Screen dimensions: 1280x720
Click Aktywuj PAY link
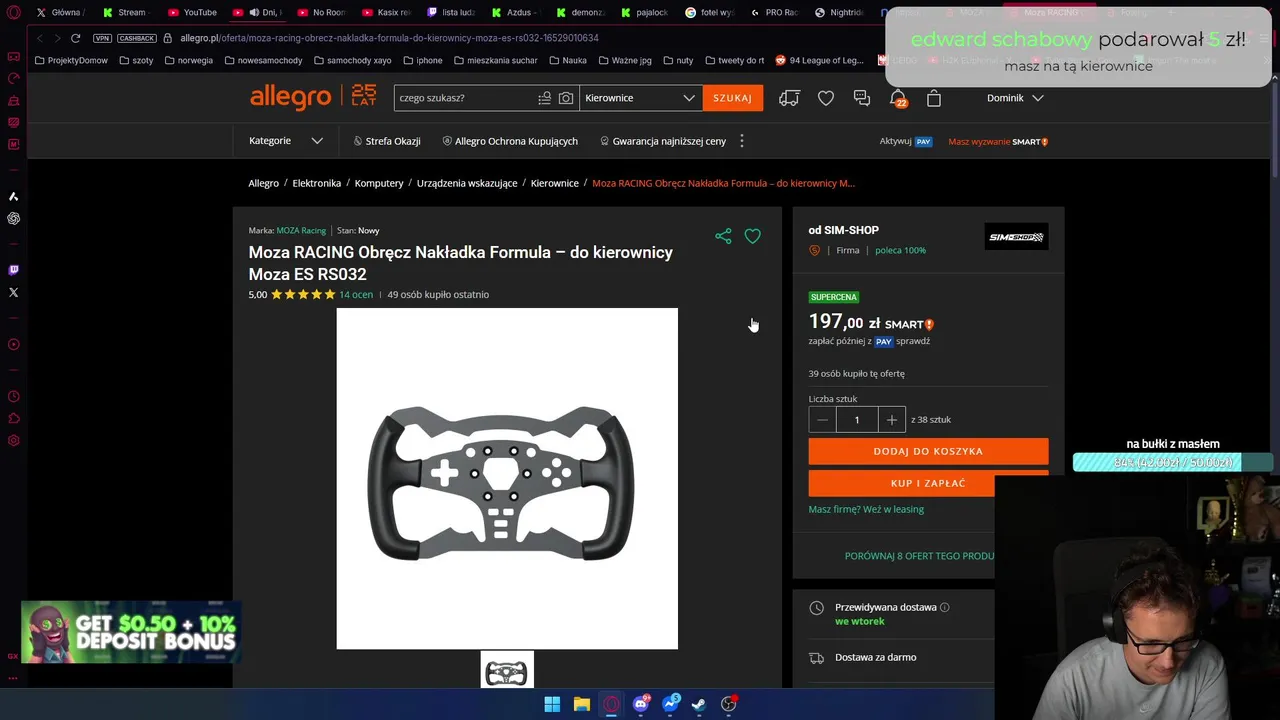click(906, 142)
